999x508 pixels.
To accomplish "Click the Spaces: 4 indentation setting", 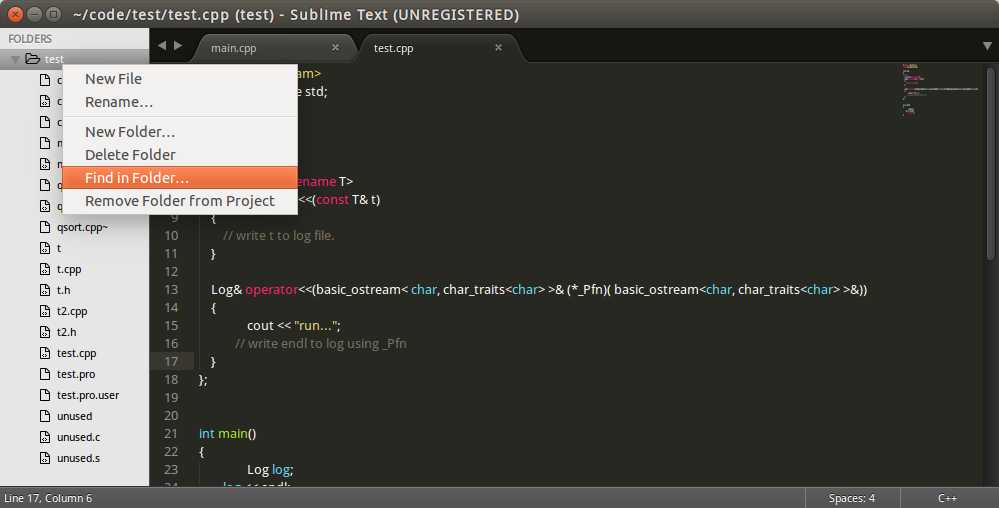I will point(852,498).
